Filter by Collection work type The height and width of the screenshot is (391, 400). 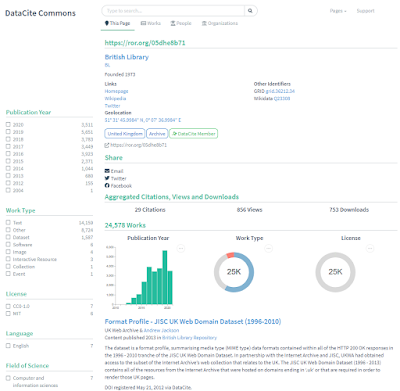click(8, 267)
